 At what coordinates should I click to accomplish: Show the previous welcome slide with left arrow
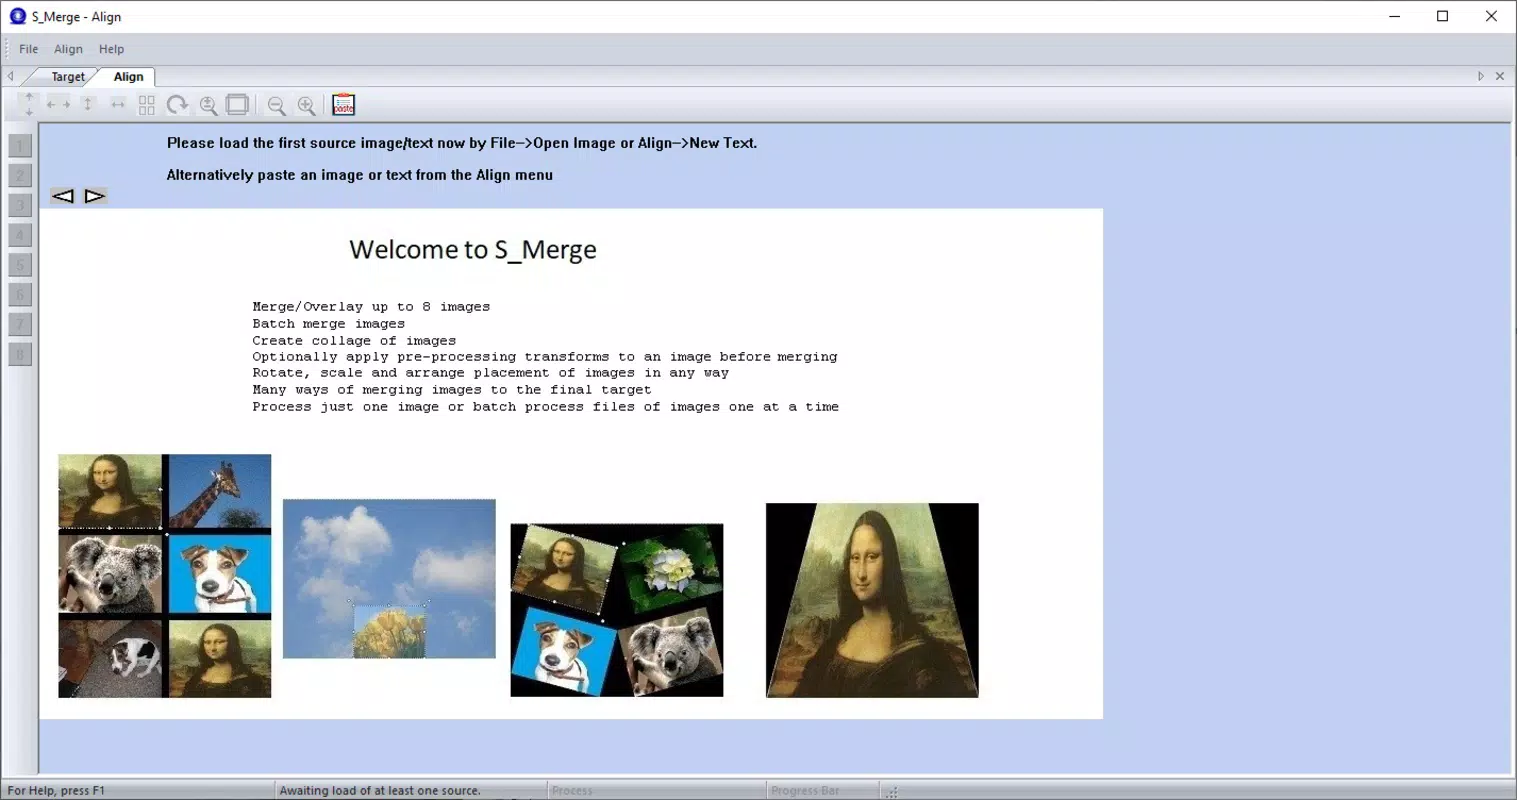click(63, 196)
